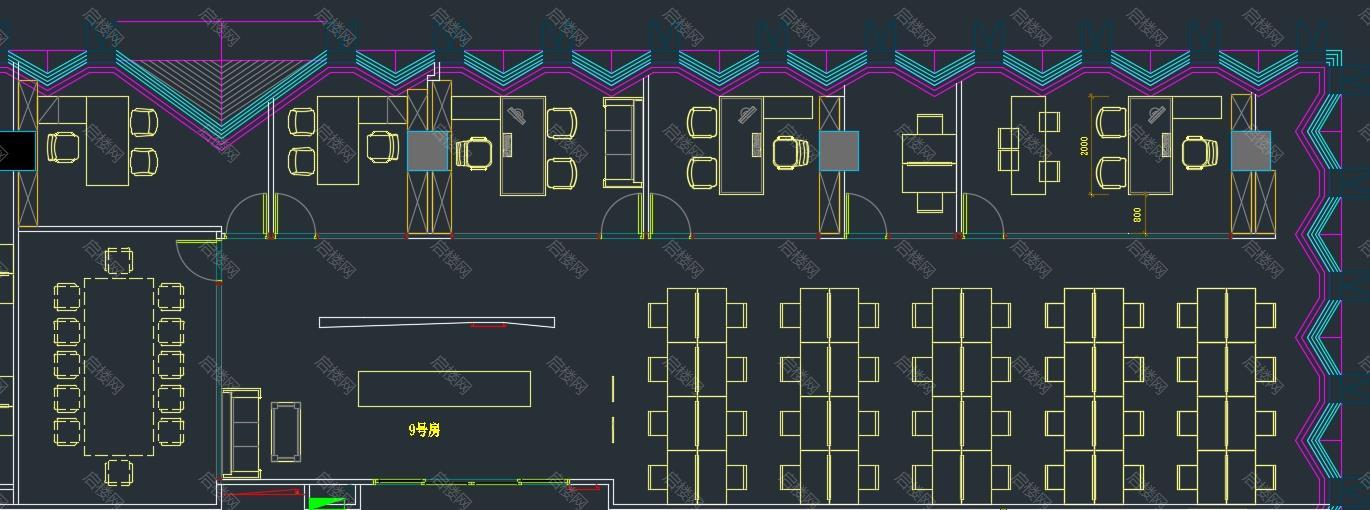
Task: Click the executive chair beside the 2000 dimension
Action: tap(1199, 152)
